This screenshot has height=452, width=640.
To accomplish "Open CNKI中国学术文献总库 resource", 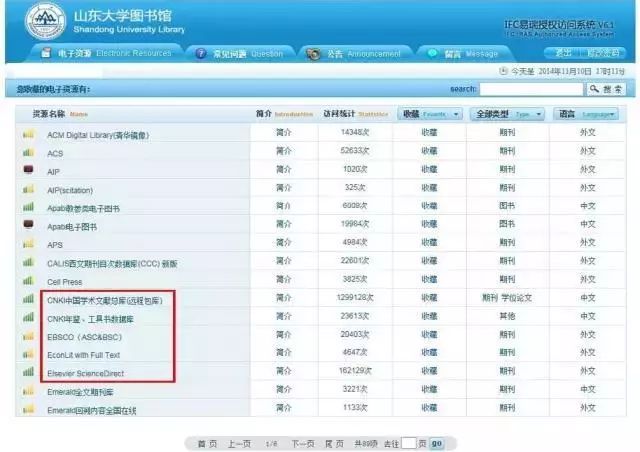I will [105, 301].
